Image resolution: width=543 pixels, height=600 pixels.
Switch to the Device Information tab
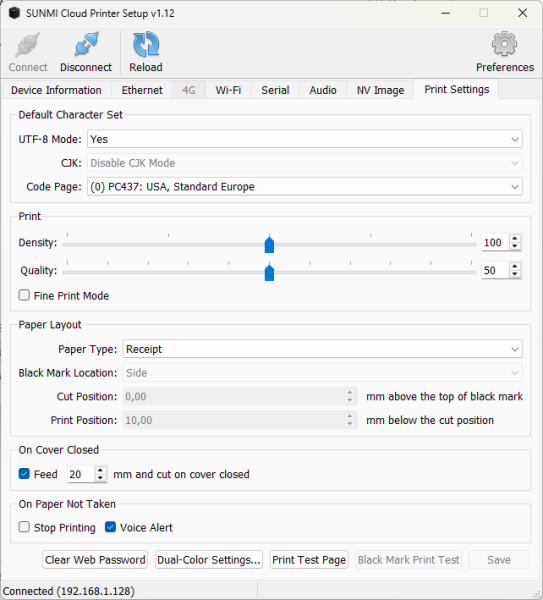pyautogui.click(x=56, y=90)
